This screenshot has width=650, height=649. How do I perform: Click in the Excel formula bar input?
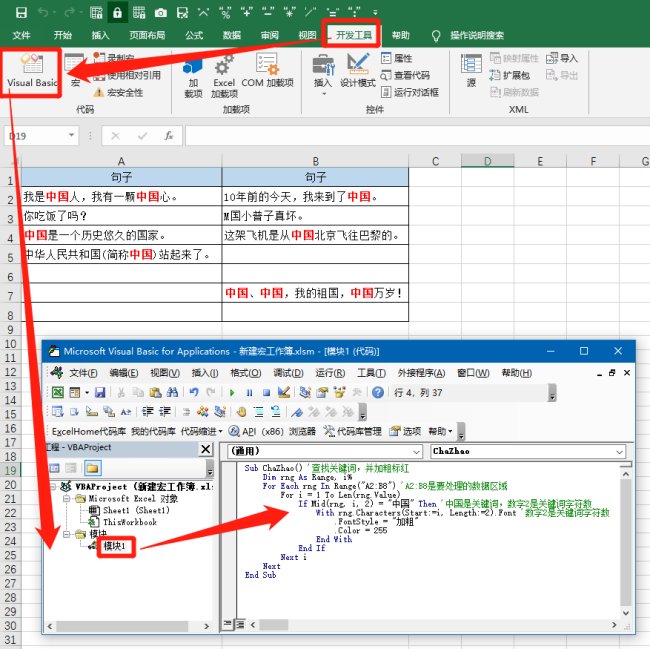coord(417,136)
